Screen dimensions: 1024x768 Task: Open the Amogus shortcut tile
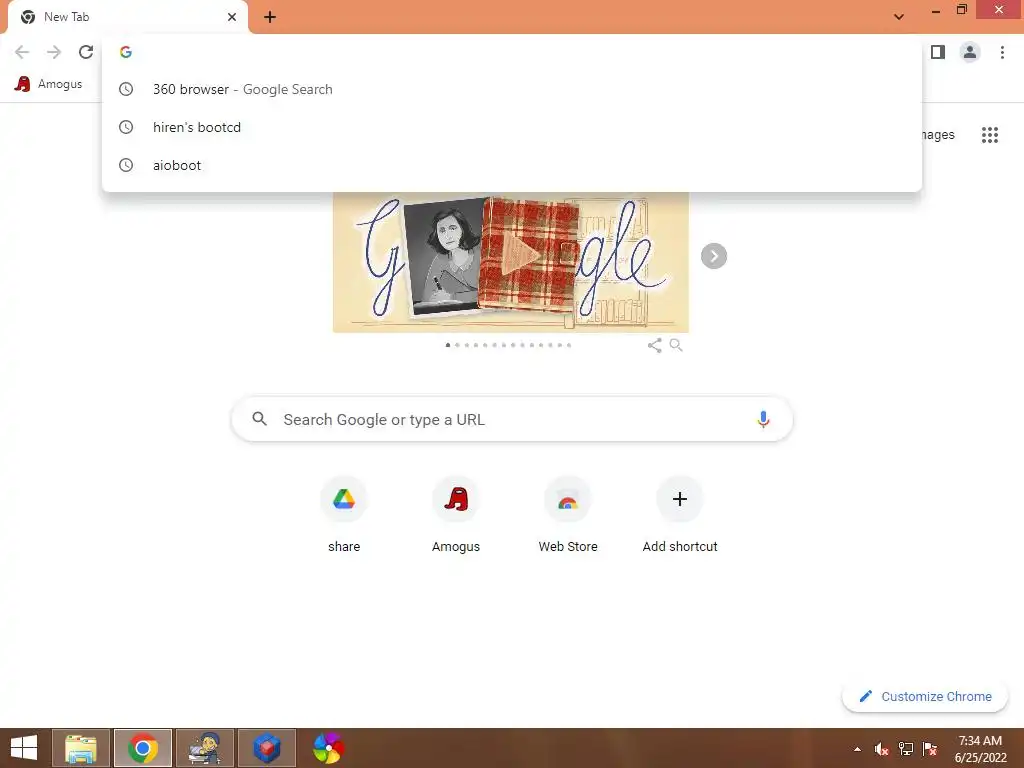point(456,515)
